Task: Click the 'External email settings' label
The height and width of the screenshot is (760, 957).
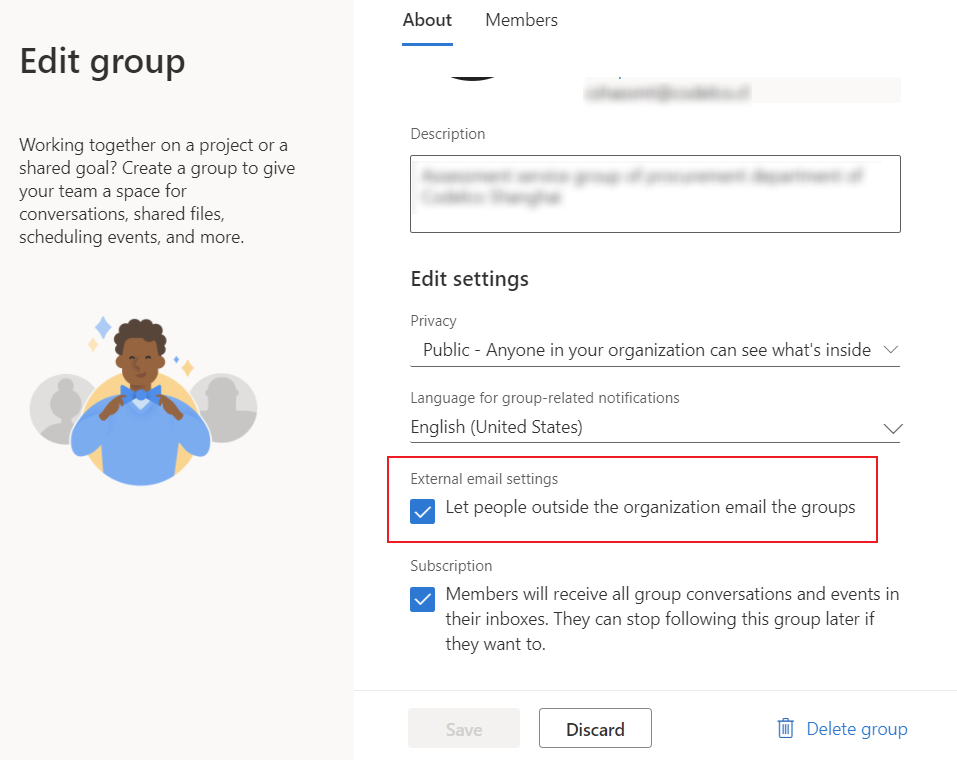Action: pyautogui.click(x=484, y=479)
